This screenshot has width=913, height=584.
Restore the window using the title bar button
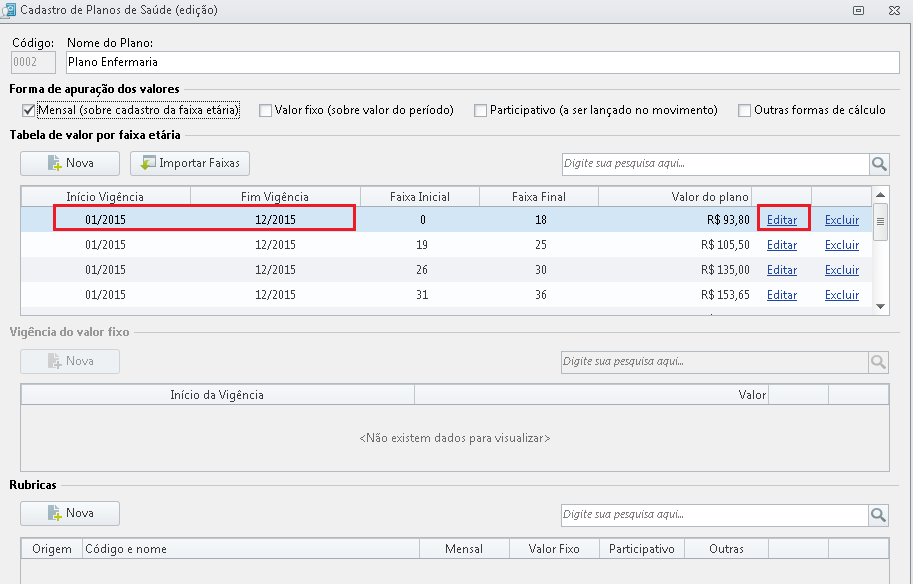(x=858, y=10)
